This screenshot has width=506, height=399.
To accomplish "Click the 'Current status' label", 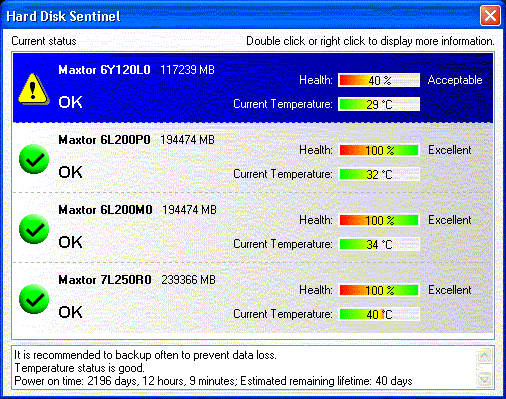I will click(44, 41).
